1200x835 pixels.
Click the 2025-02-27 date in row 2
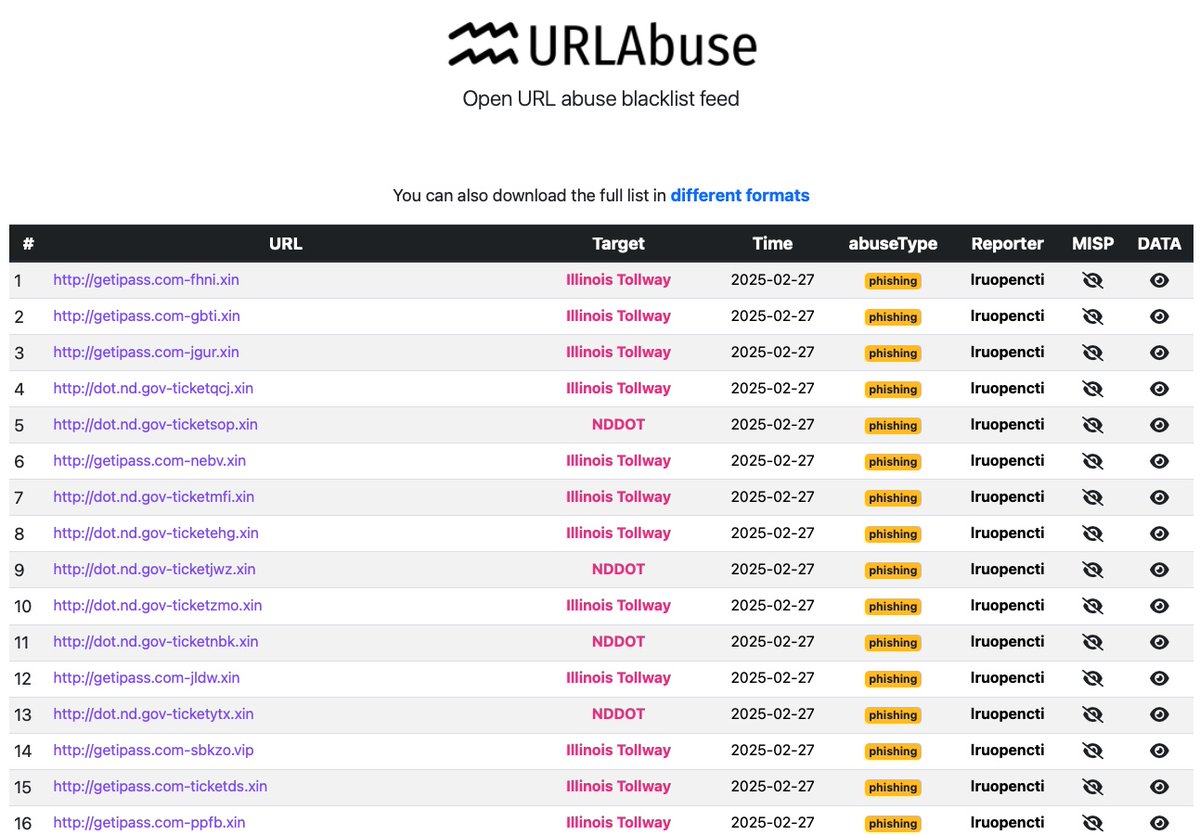(x=772, y=316)
